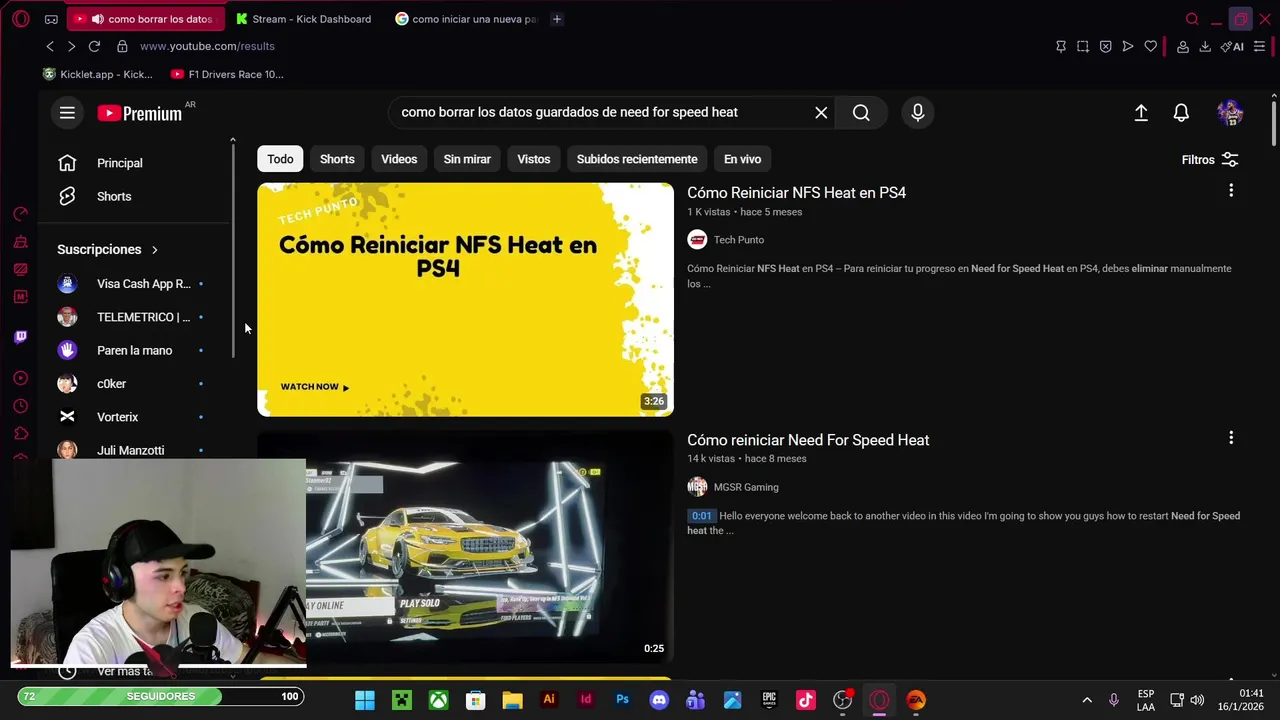
Task: Open Discord from the taskbar
Action: [659, 700]
